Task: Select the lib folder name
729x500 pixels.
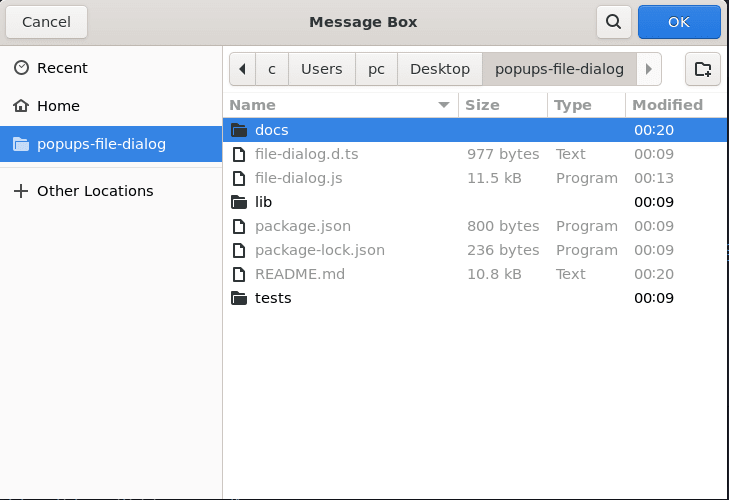Action: click(263, 202)
